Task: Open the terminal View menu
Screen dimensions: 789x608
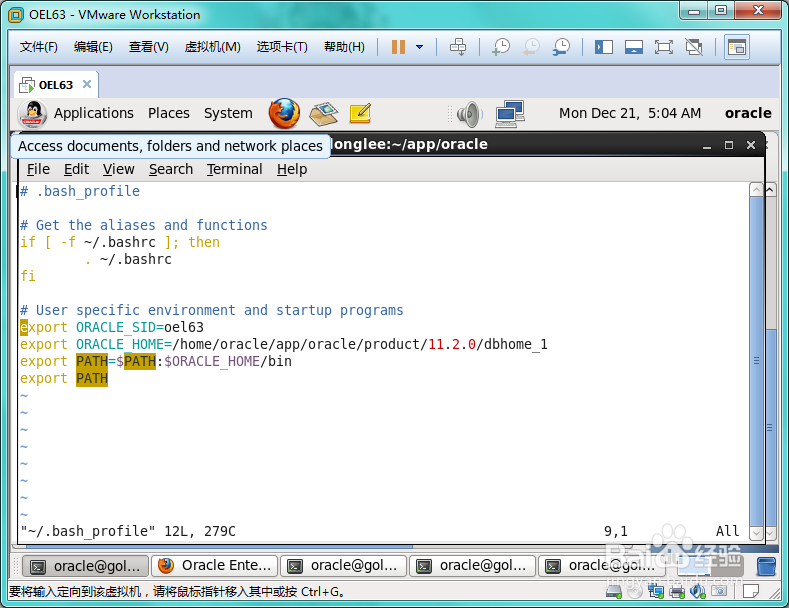Action: coord(119,169)
